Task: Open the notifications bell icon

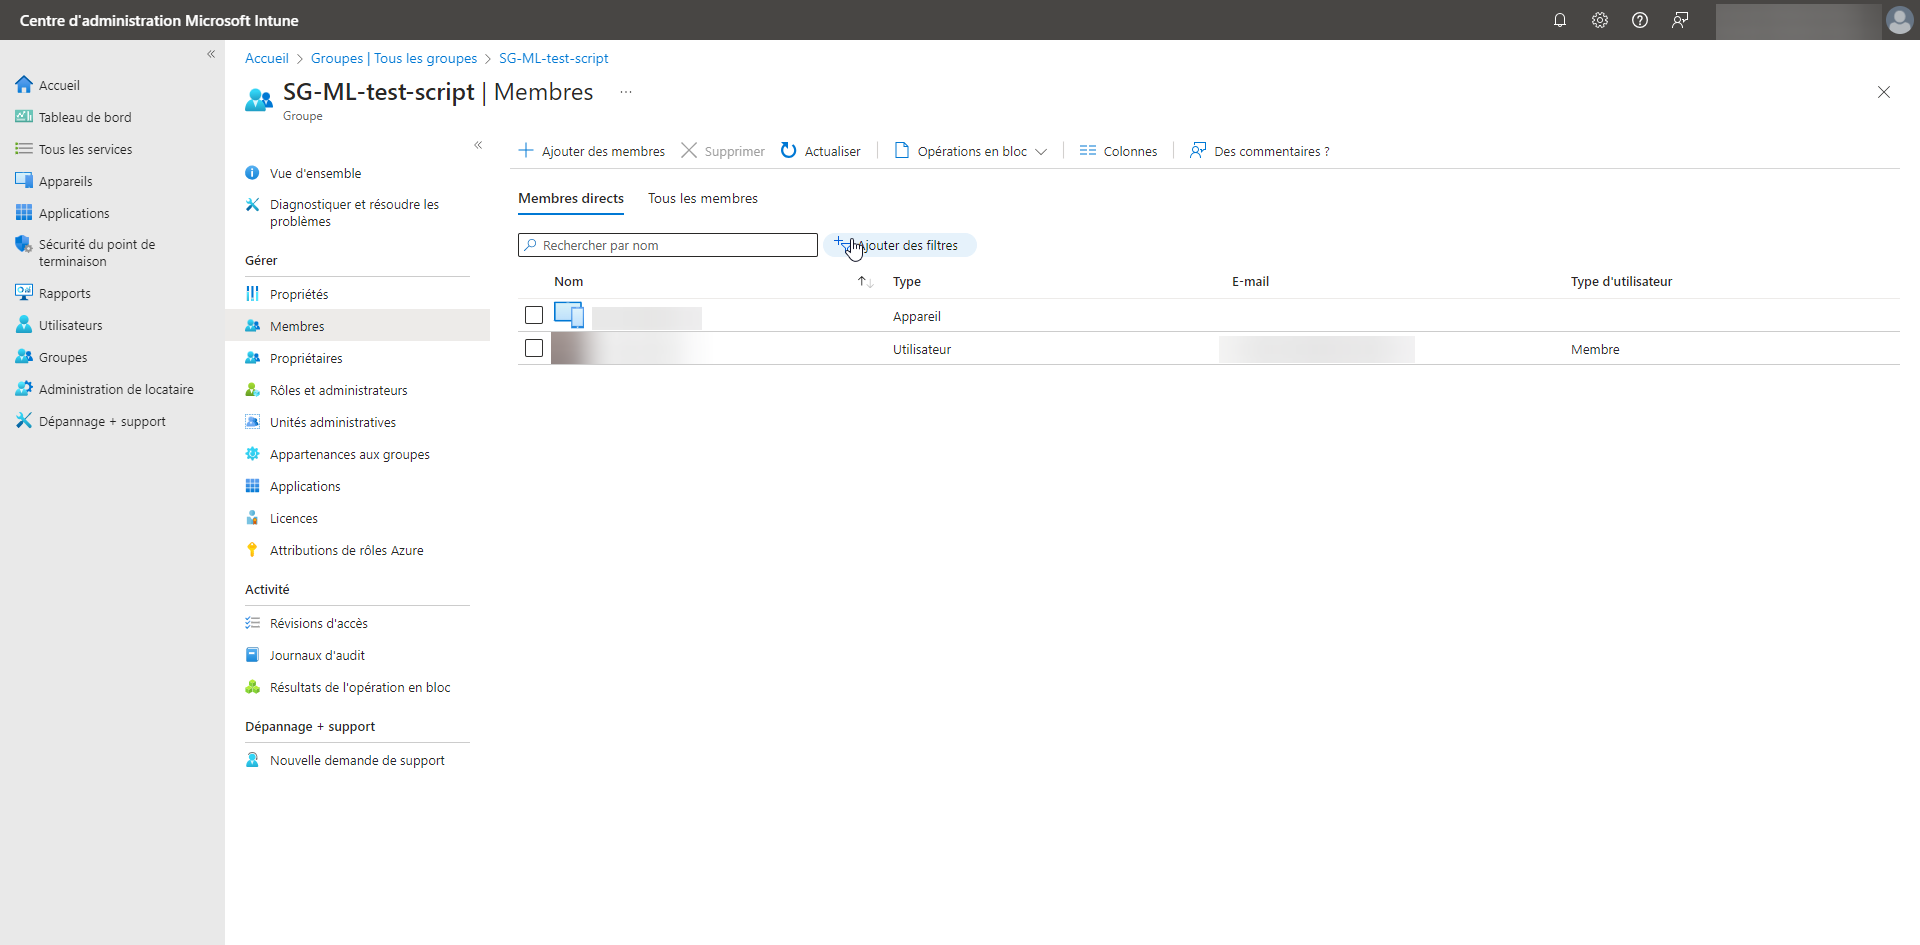Action: (1559, 20)
